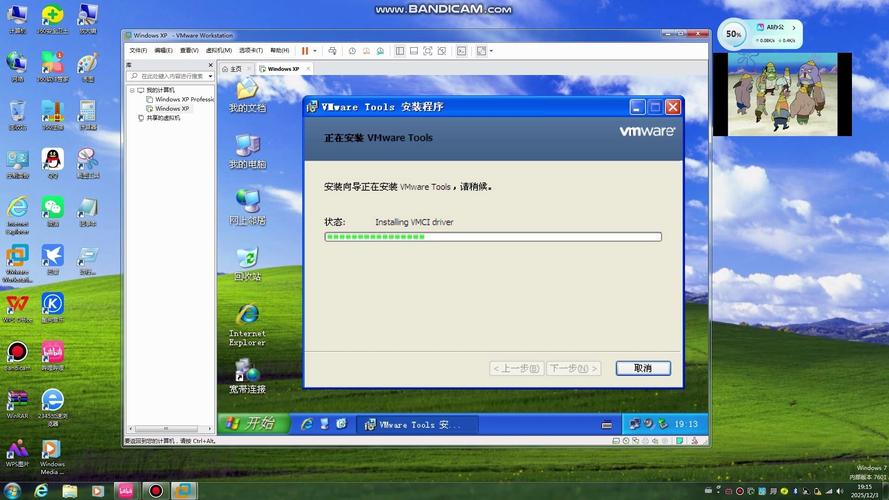
Task: Click the installer progress bar
Action: point(493,236)
